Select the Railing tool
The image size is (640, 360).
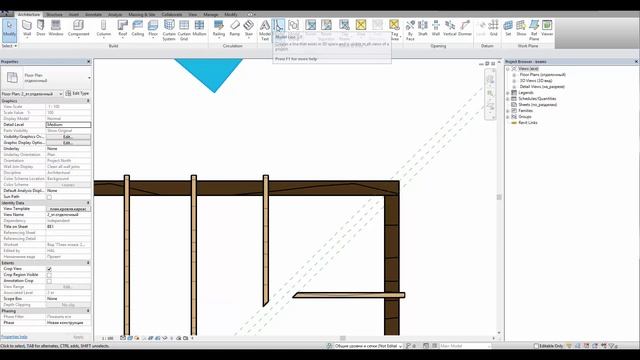[219, 29]
